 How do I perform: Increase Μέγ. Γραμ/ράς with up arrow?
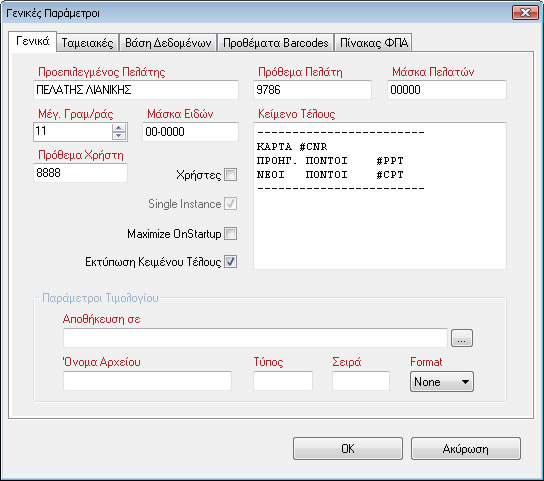pyautogui.click(x=119, y=128)
